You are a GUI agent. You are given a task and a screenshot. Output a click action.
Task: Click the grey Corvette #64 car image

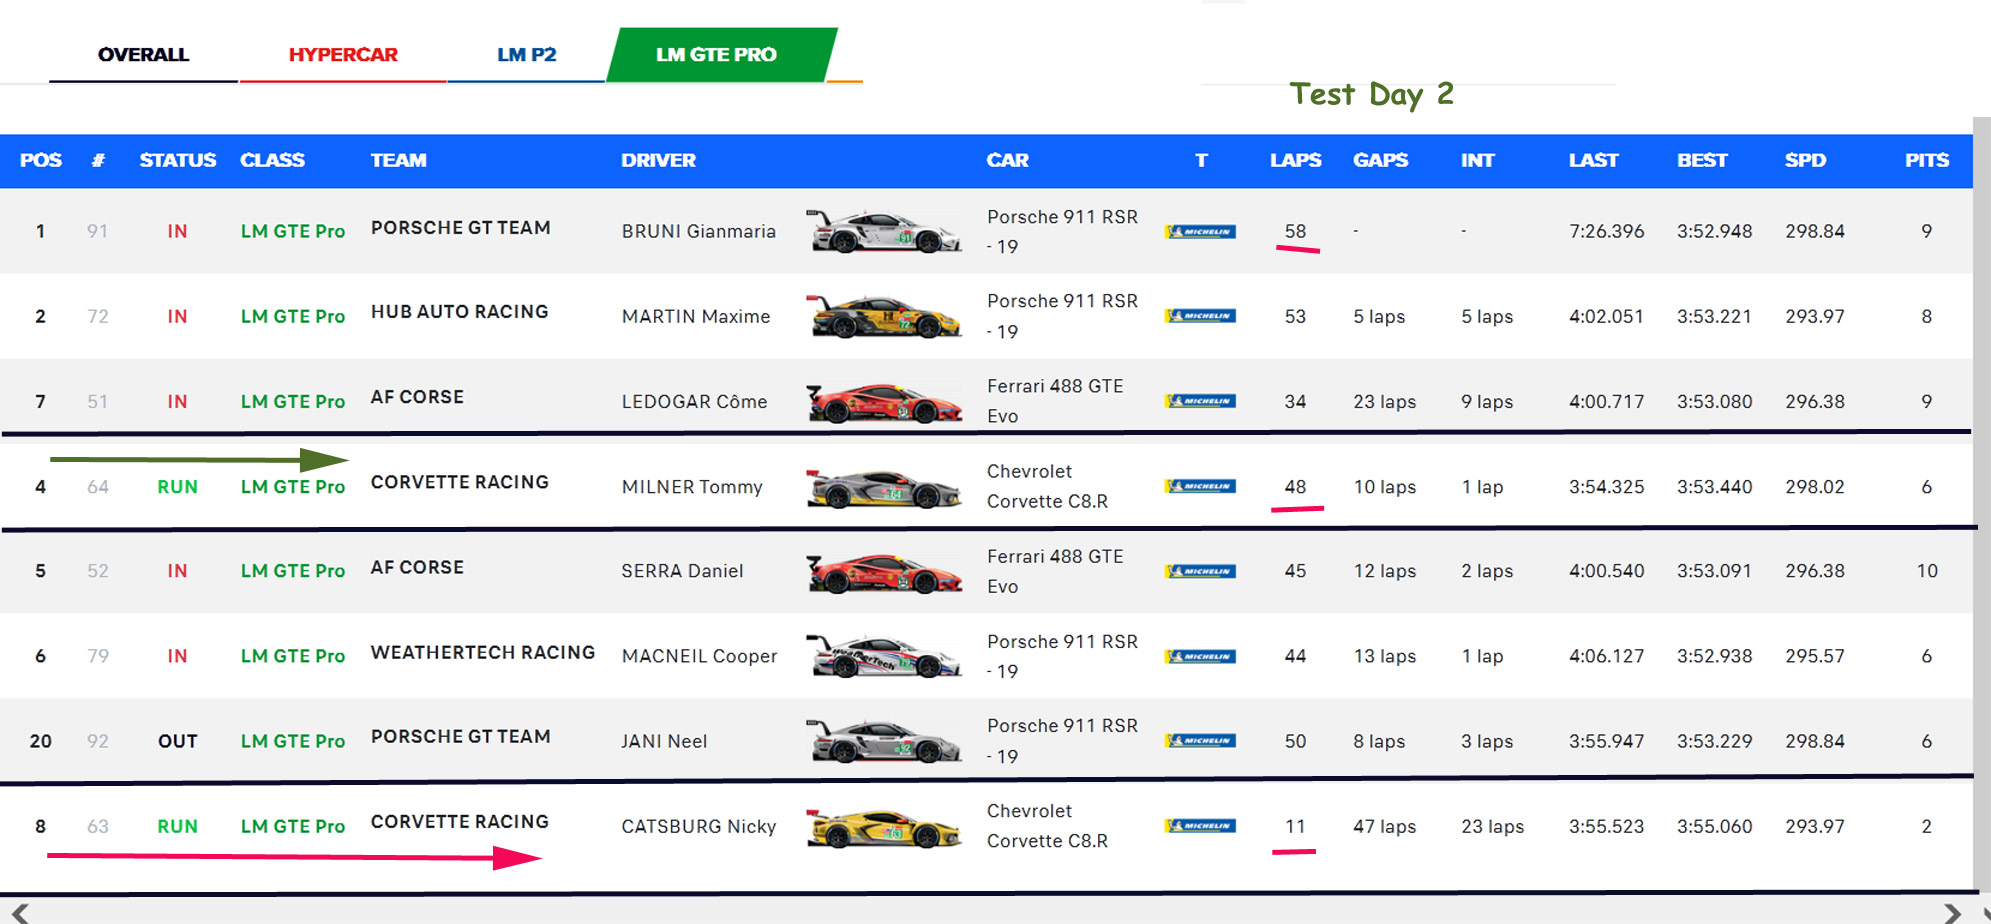(884, 488)
